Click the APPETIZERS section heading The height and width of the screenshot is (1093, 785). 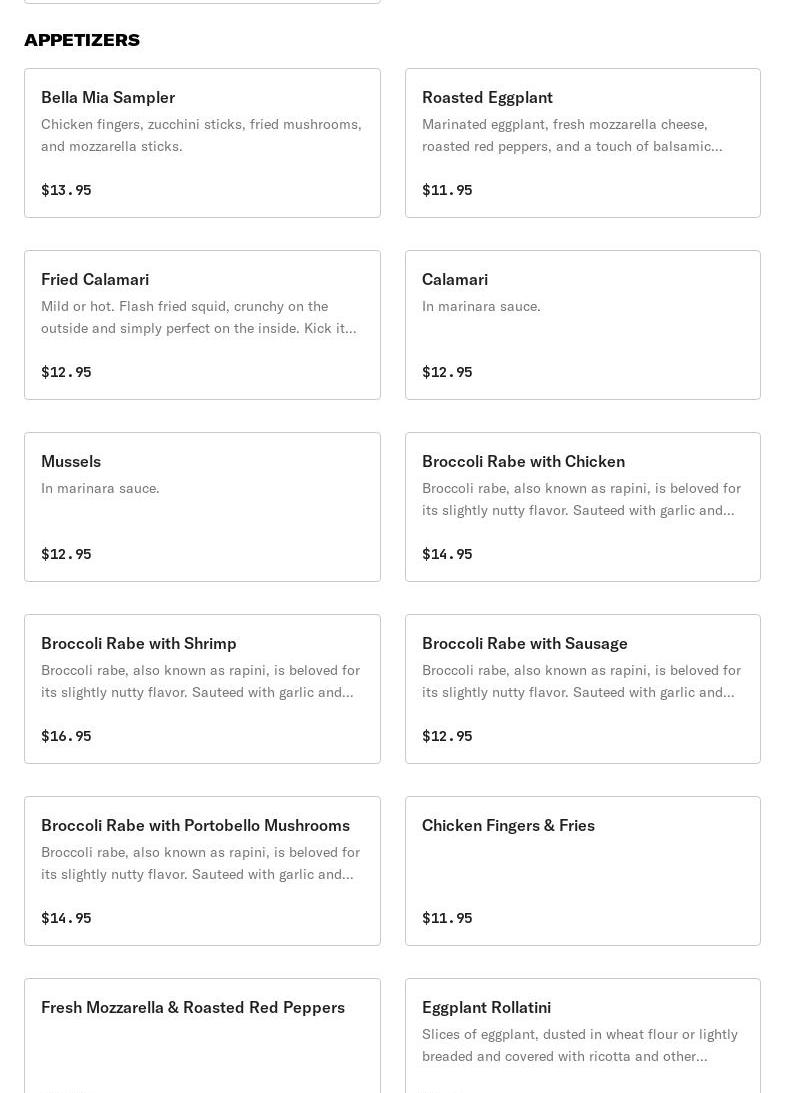pos(82,40)
